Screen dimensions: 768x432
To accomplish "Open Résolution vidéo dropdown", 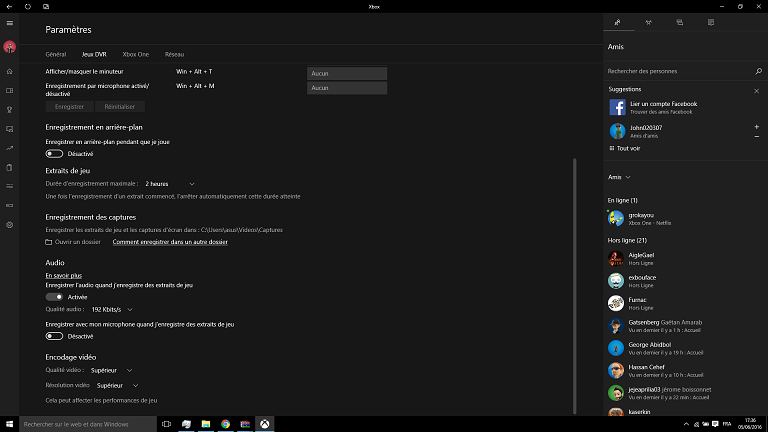I will coord(118,385).
